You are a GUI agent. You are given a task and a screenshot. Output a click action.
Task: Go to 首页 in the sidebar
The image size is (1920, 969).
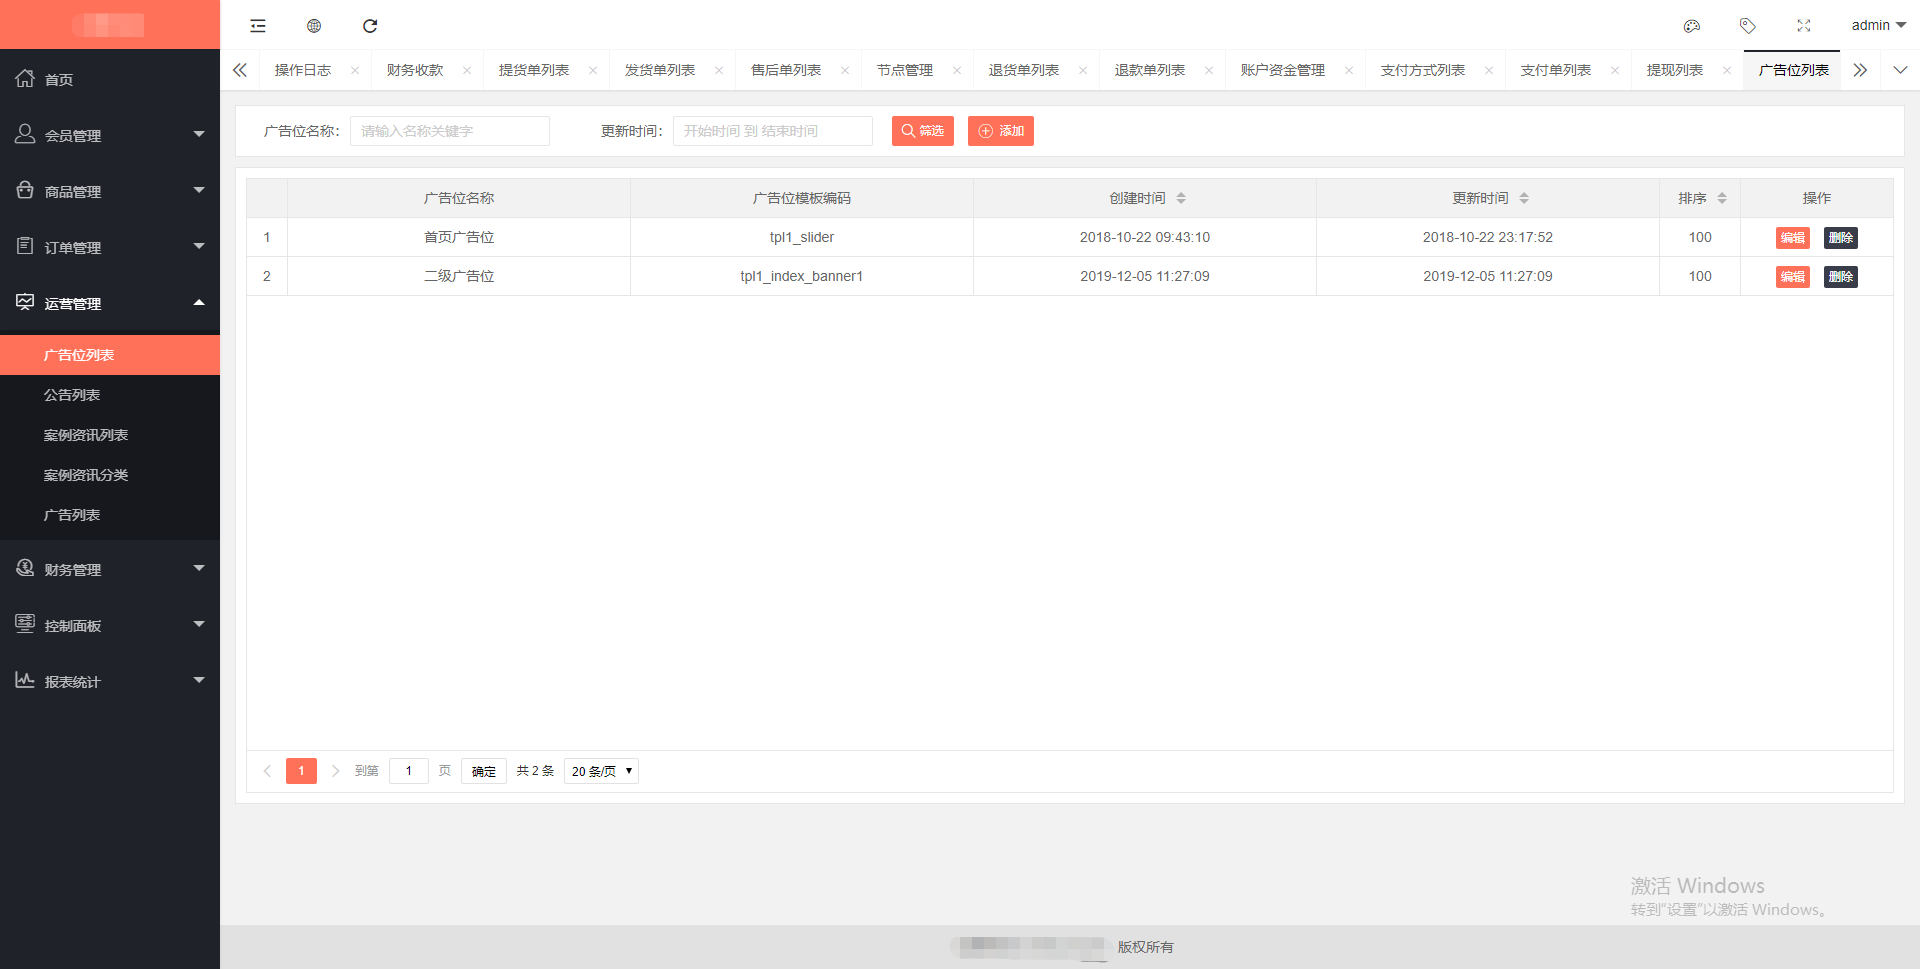point(110,79)
